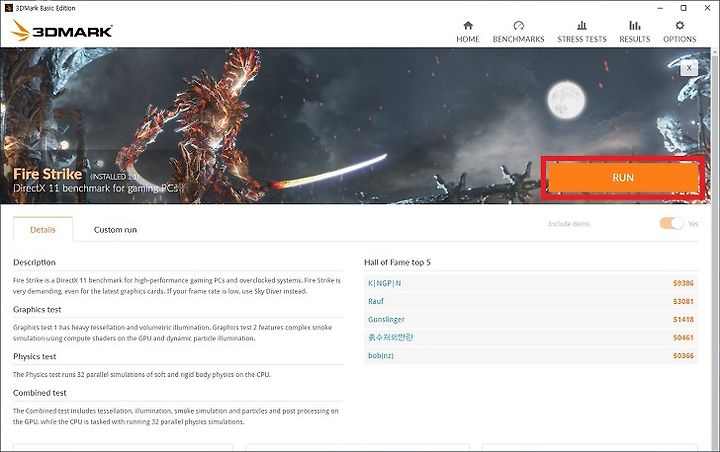Maximize the 3DMark window

tap(683, 8)
